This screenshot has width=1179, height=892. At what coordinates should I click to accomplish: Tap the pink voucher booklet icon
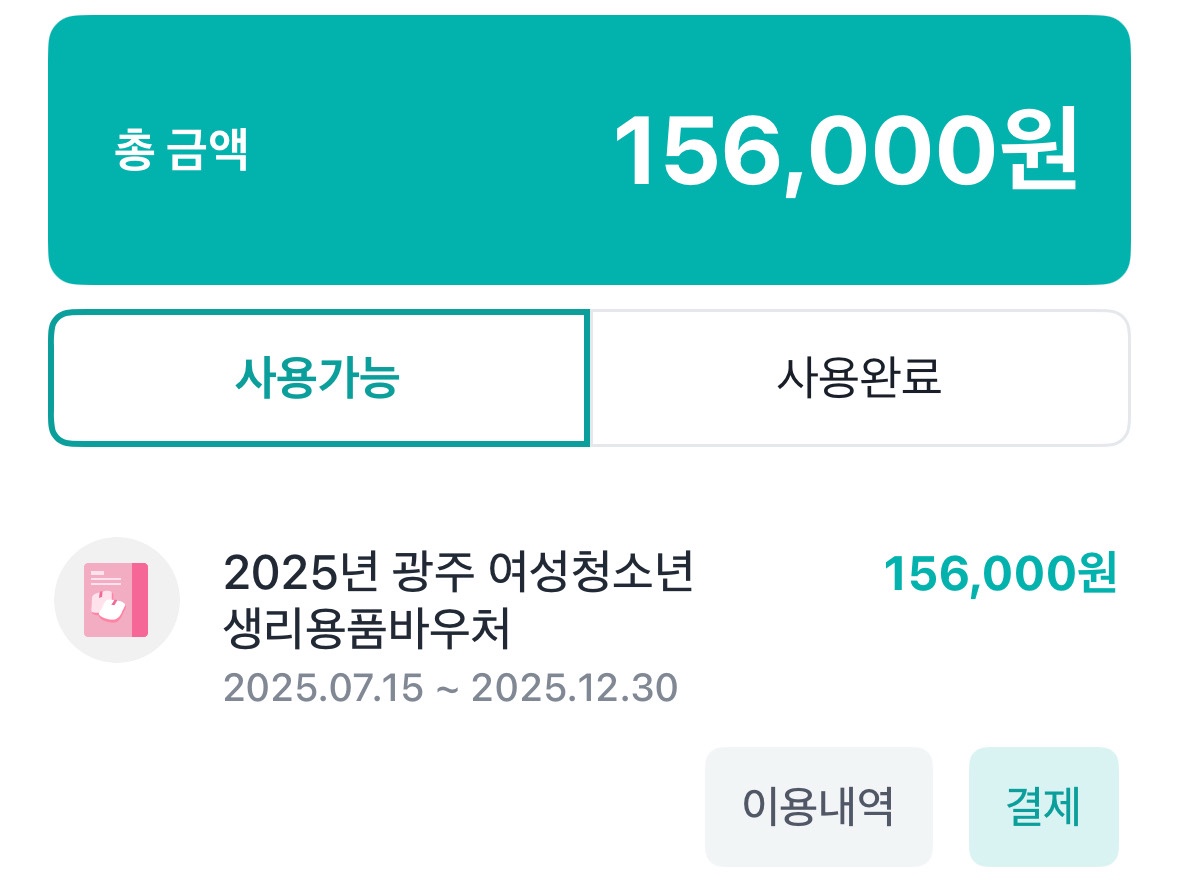[117, 600]
